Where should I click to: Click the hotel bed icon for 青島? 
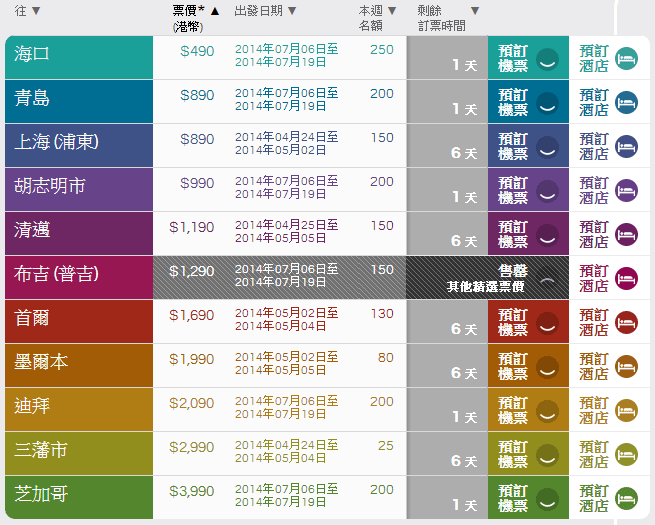[626, 102]
